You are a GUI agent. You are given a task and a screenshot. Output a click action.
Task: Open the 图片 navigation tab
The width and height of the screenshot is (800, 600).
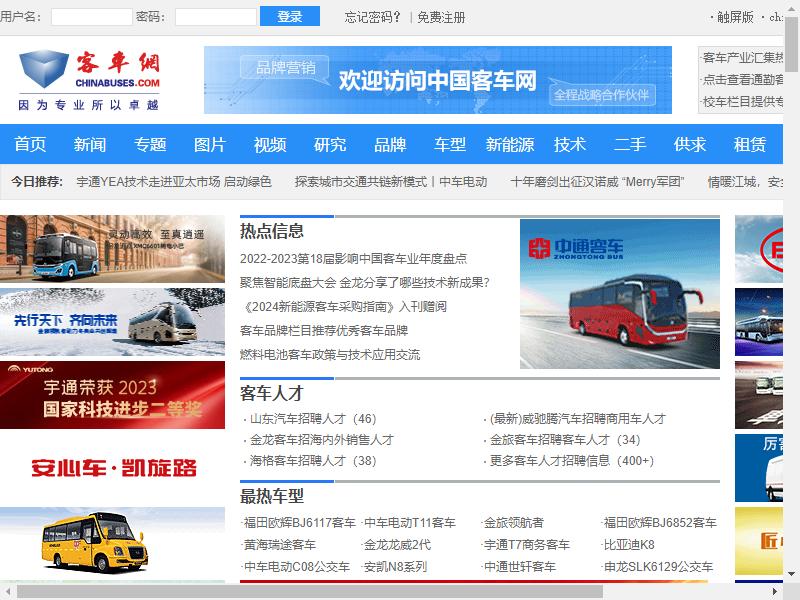click(210, 144)
